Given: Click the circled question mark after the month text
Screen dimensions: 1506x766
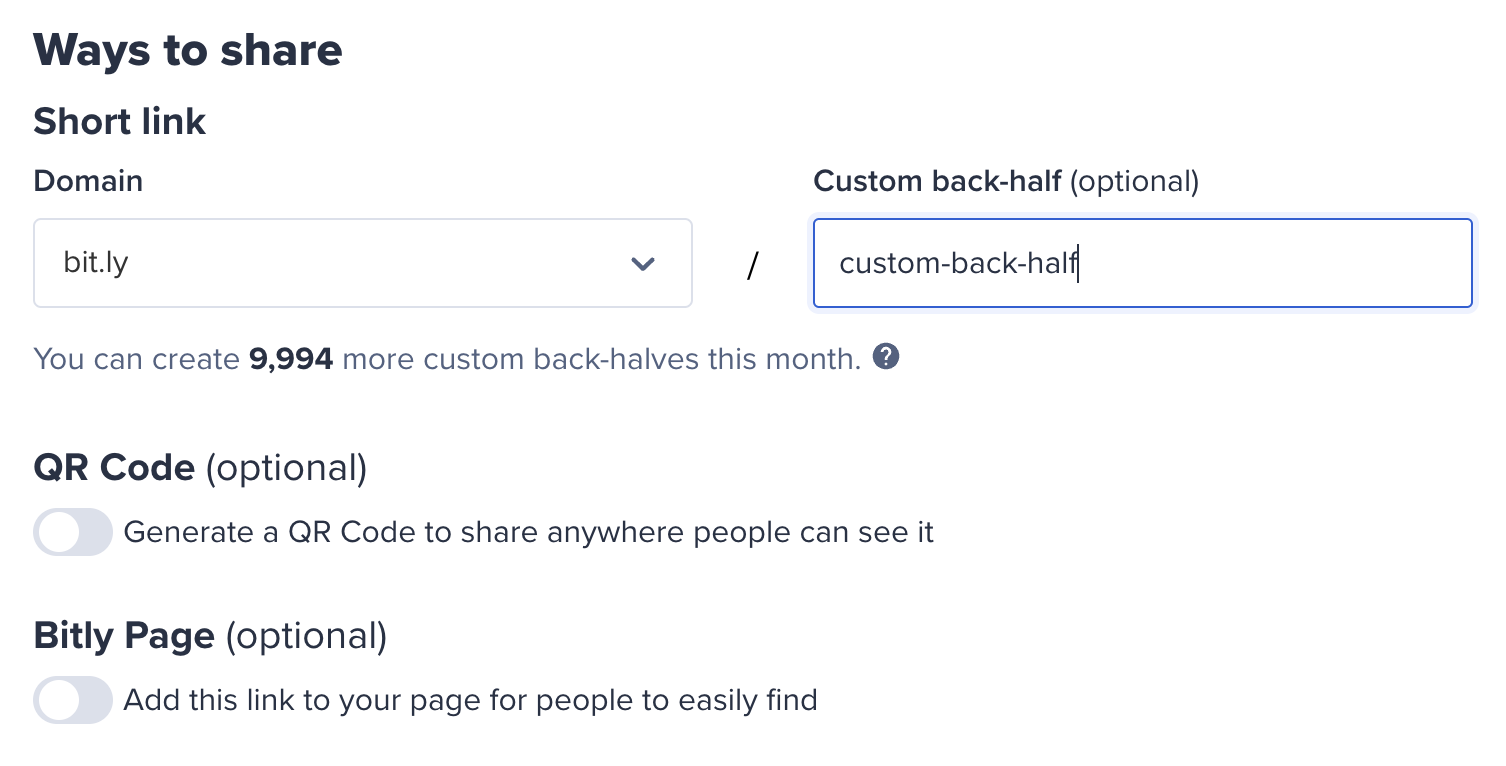Looking at the screenshot, I should coord(888,357).
